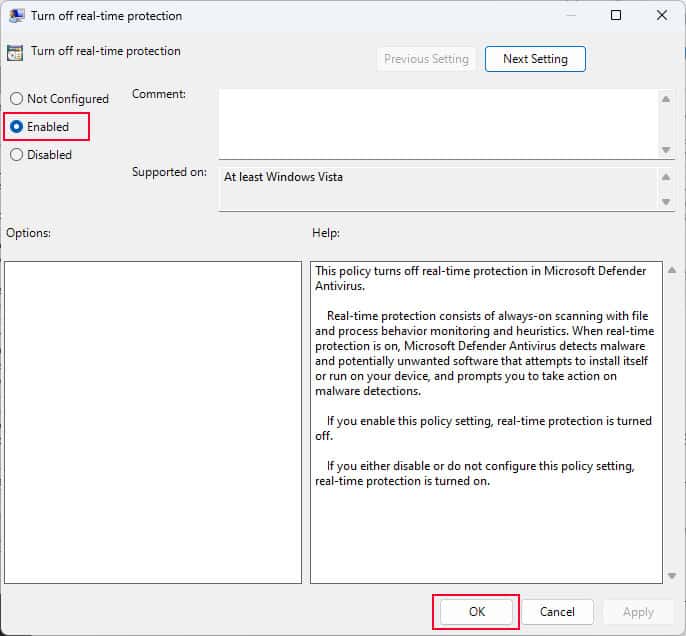Click the Comment box scroll up arrow
The height and width of the screenshot is (636, 686).
666,99
